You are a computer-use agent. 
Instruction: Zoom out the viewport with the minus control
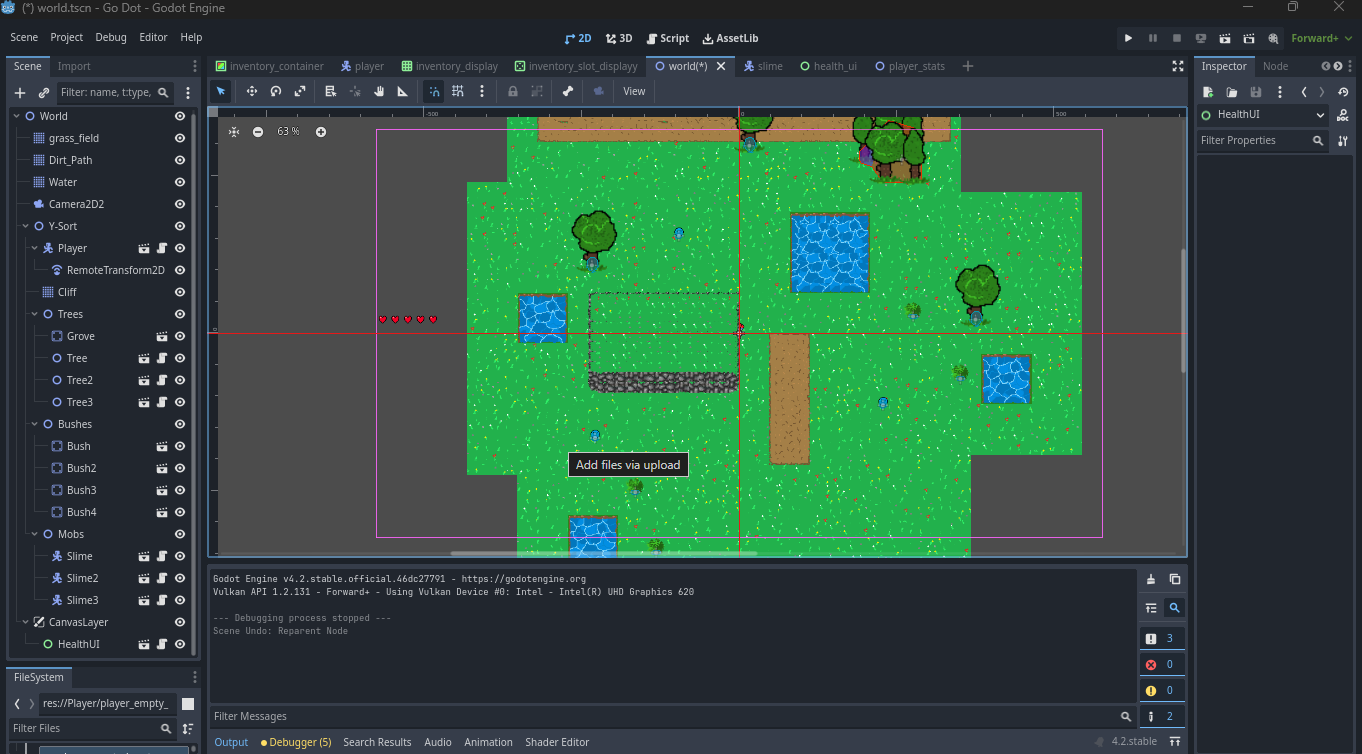pos(258,131)
